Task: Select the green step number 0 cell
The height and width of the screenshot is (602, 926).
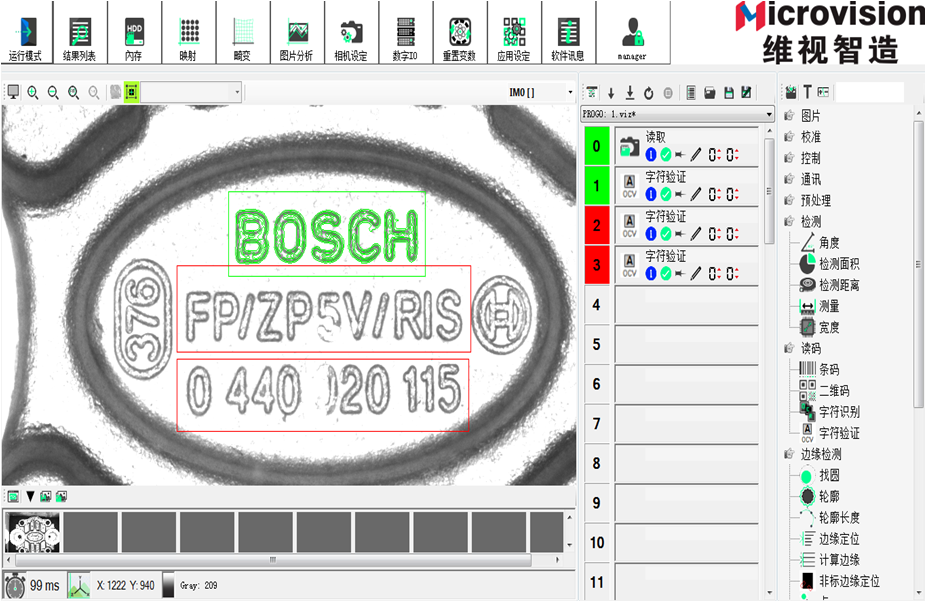Action: click(596, 146)
